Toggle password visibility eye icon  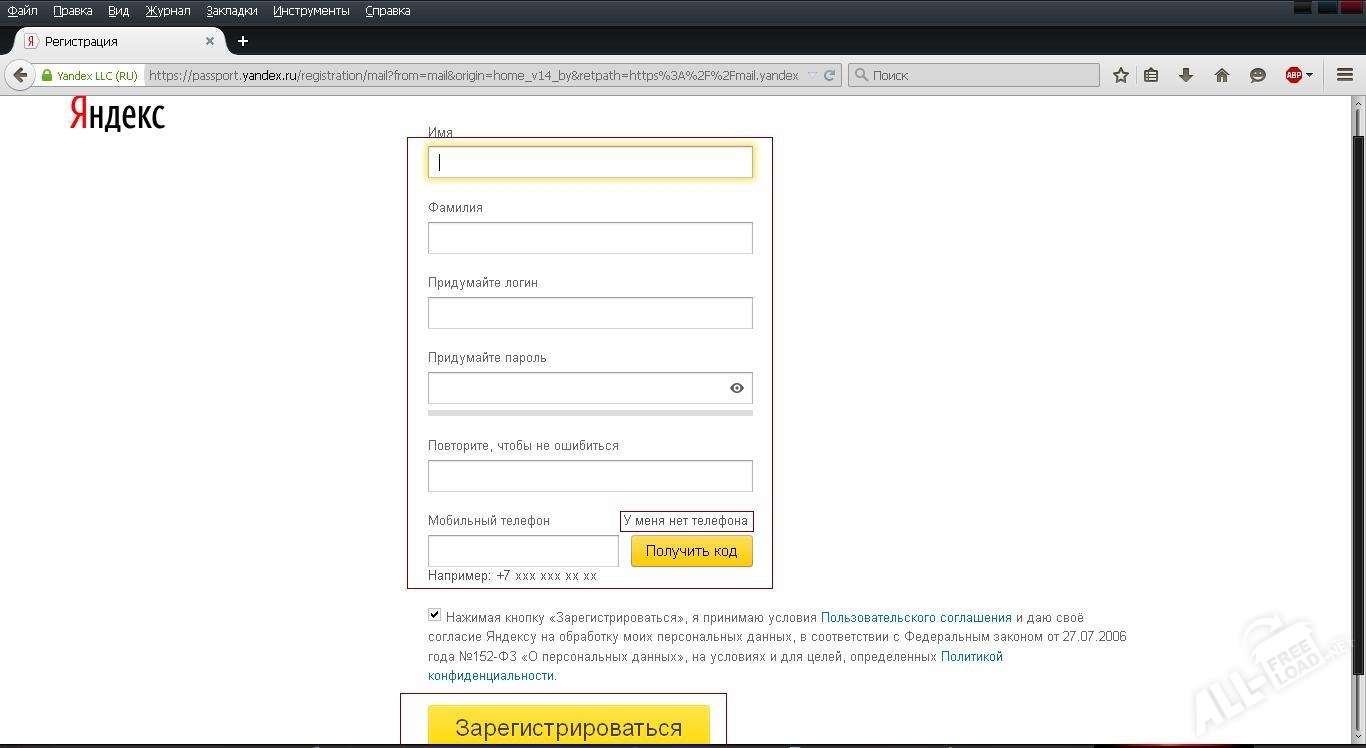click(x=737, y=388)
